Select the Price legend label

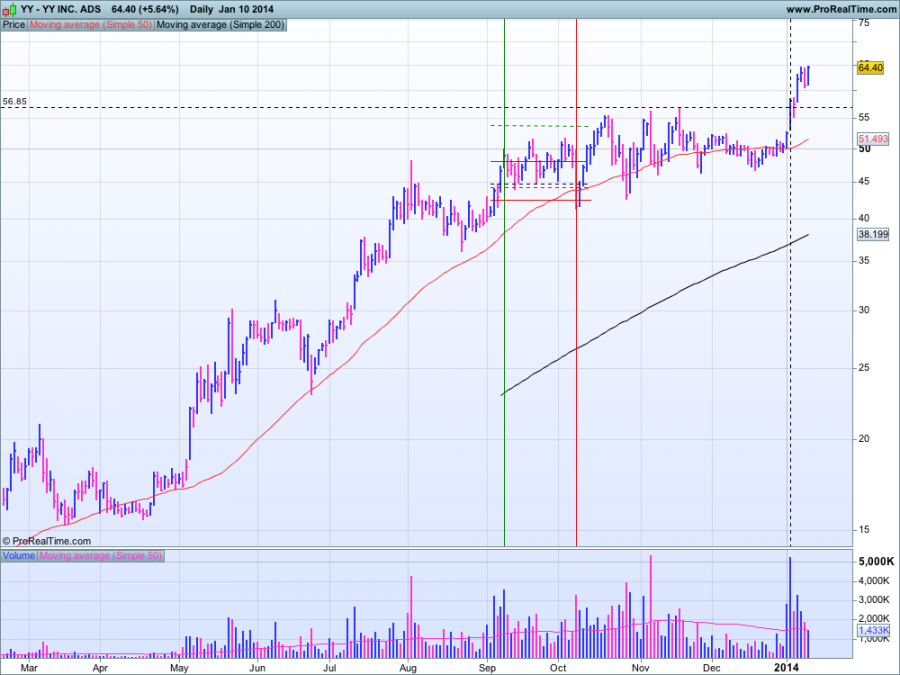coord(14,25)
